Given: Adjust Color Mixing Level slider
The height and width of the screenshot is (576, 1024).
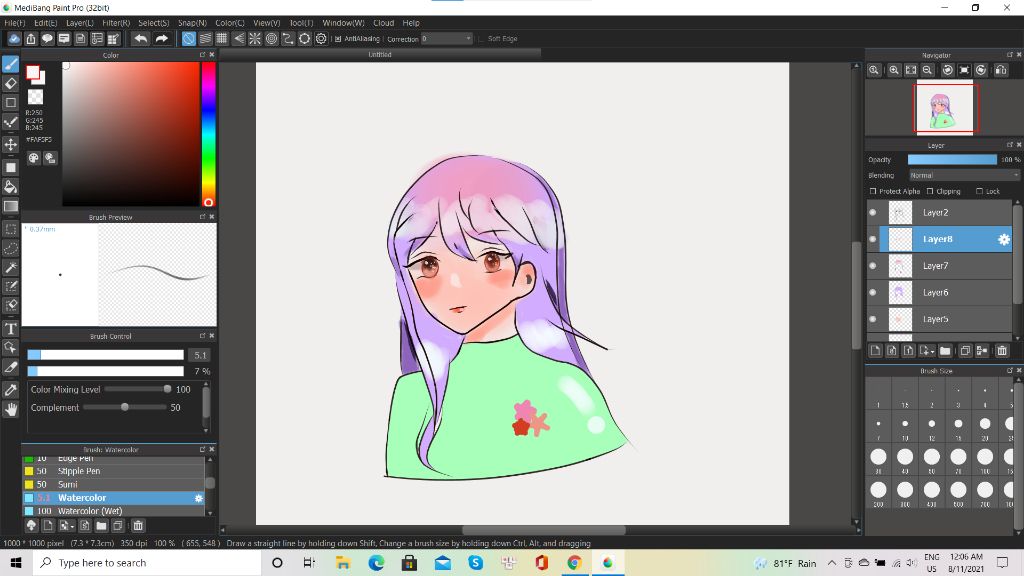Looking at the screenshot, I should 138,389.
